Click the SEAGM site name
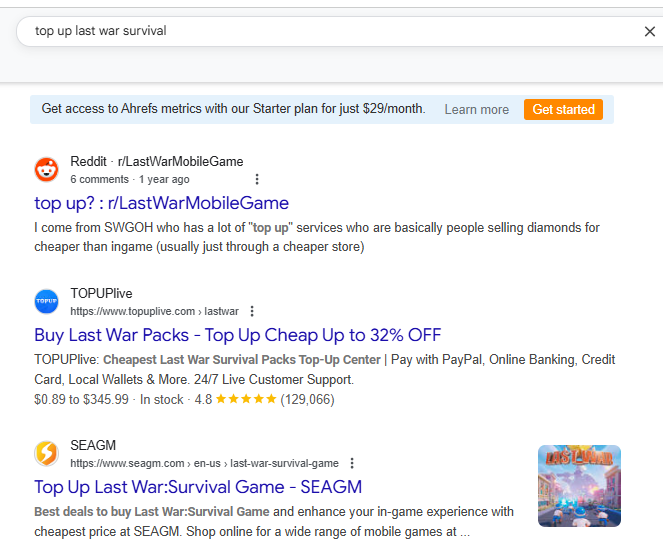This screenshot has height=552, width=663. point(93,445)
